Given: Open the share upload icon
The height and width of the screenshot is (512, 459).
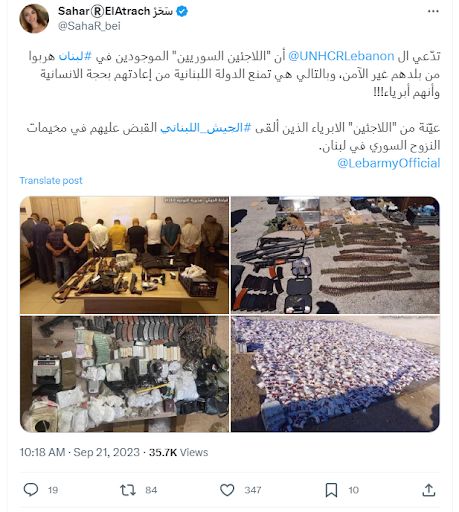Looking at the screenshot, I should click(429, 490).
